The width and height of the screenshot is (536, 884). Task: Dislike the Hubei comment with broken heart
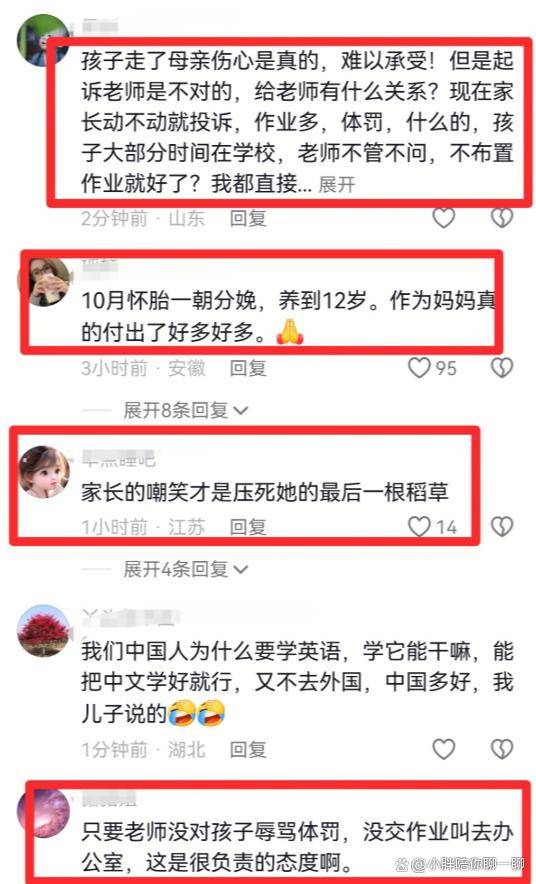[502, 749]
